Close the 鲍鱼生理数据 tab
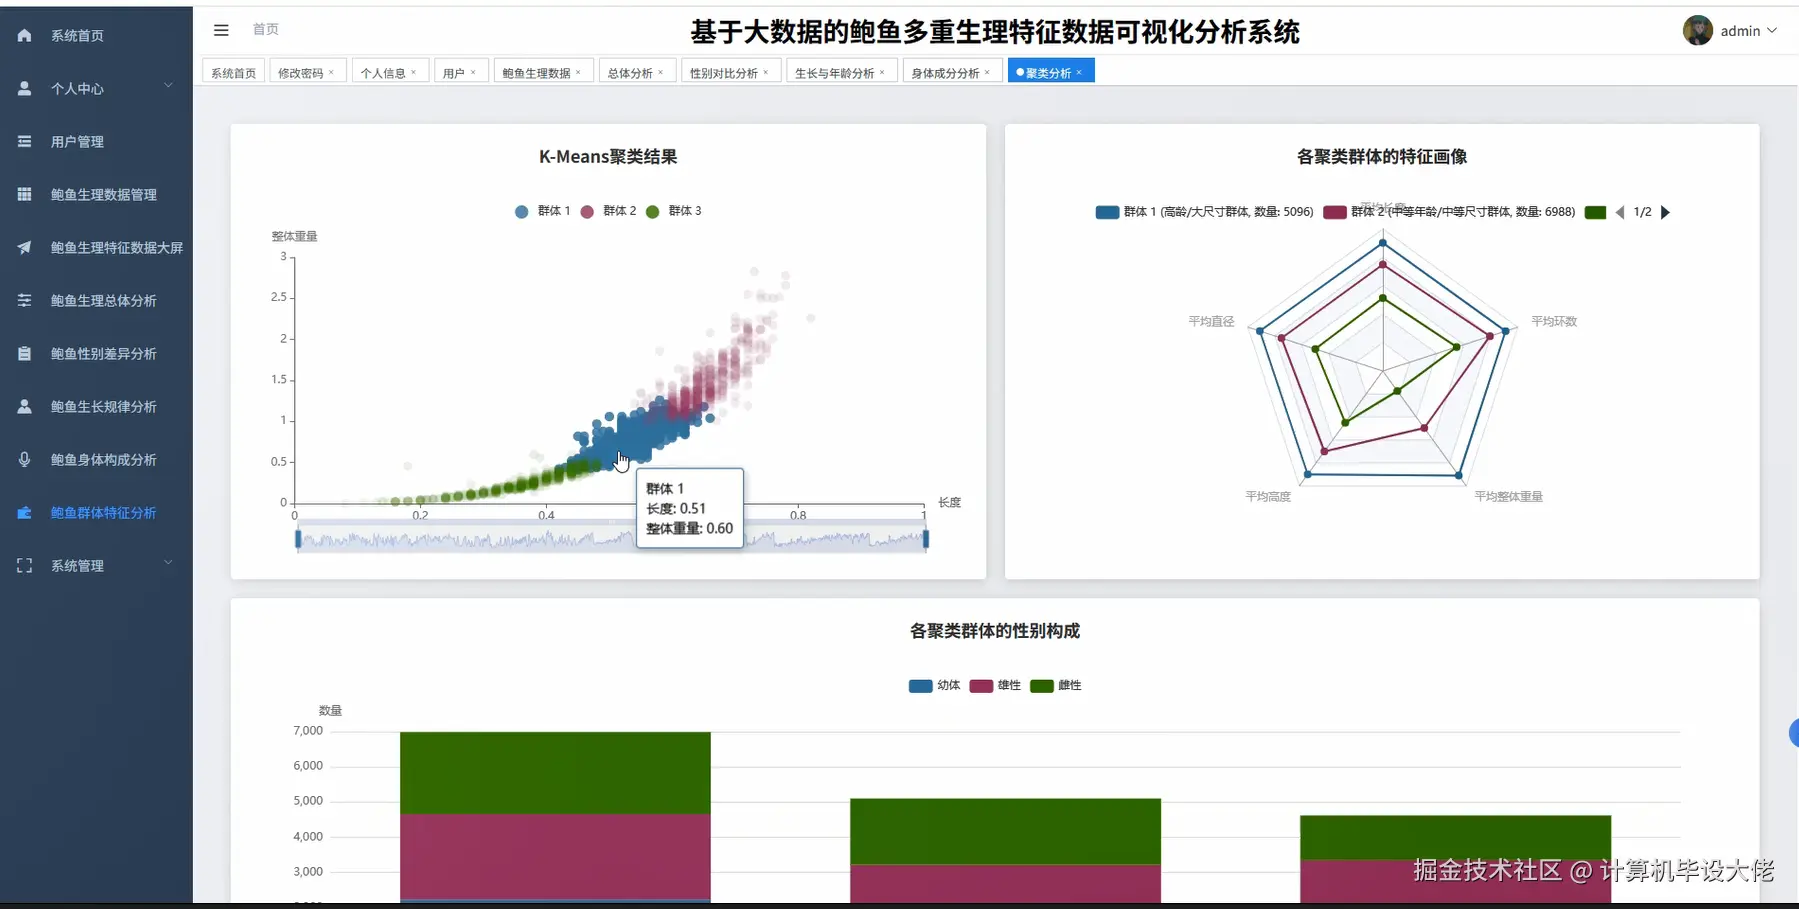Image resolution: width=1799 pixels, height=909 pixels. tap(578, 73)
